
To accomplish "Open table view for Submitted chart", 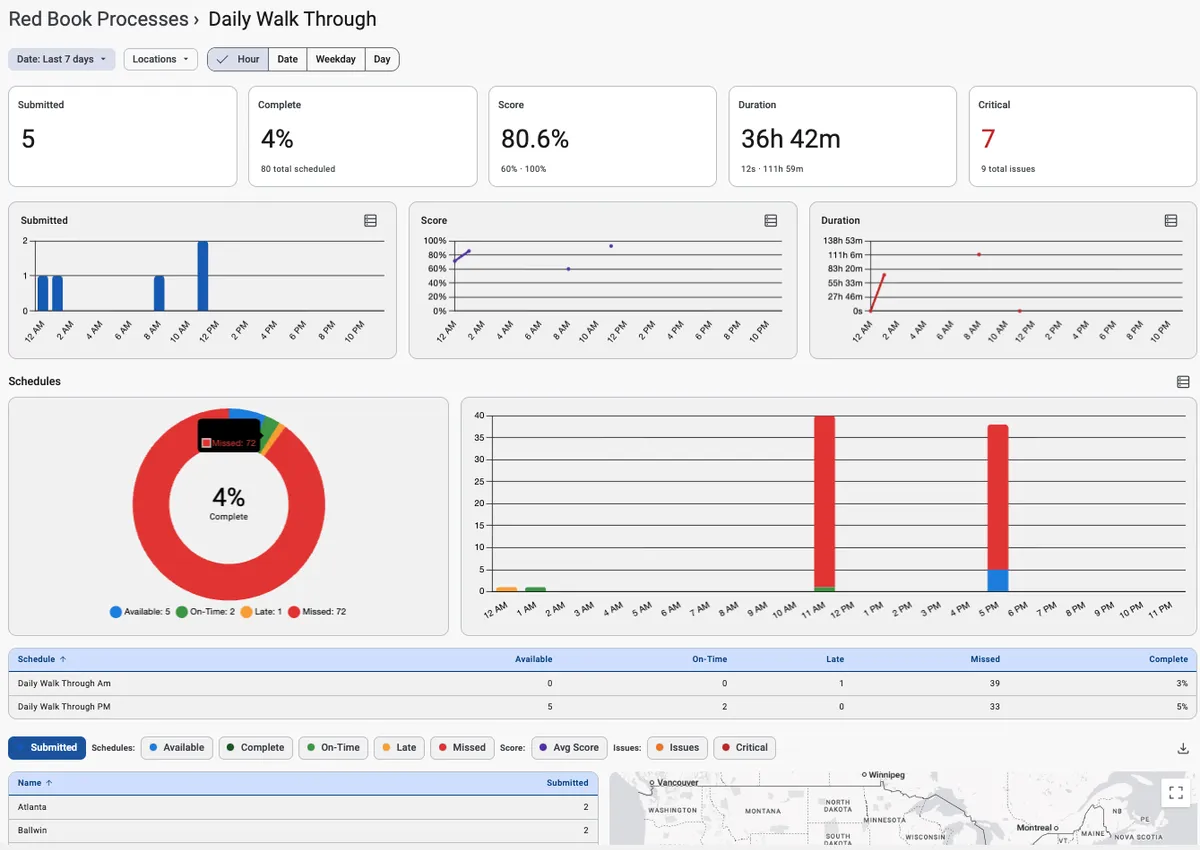I will point(370,220).
